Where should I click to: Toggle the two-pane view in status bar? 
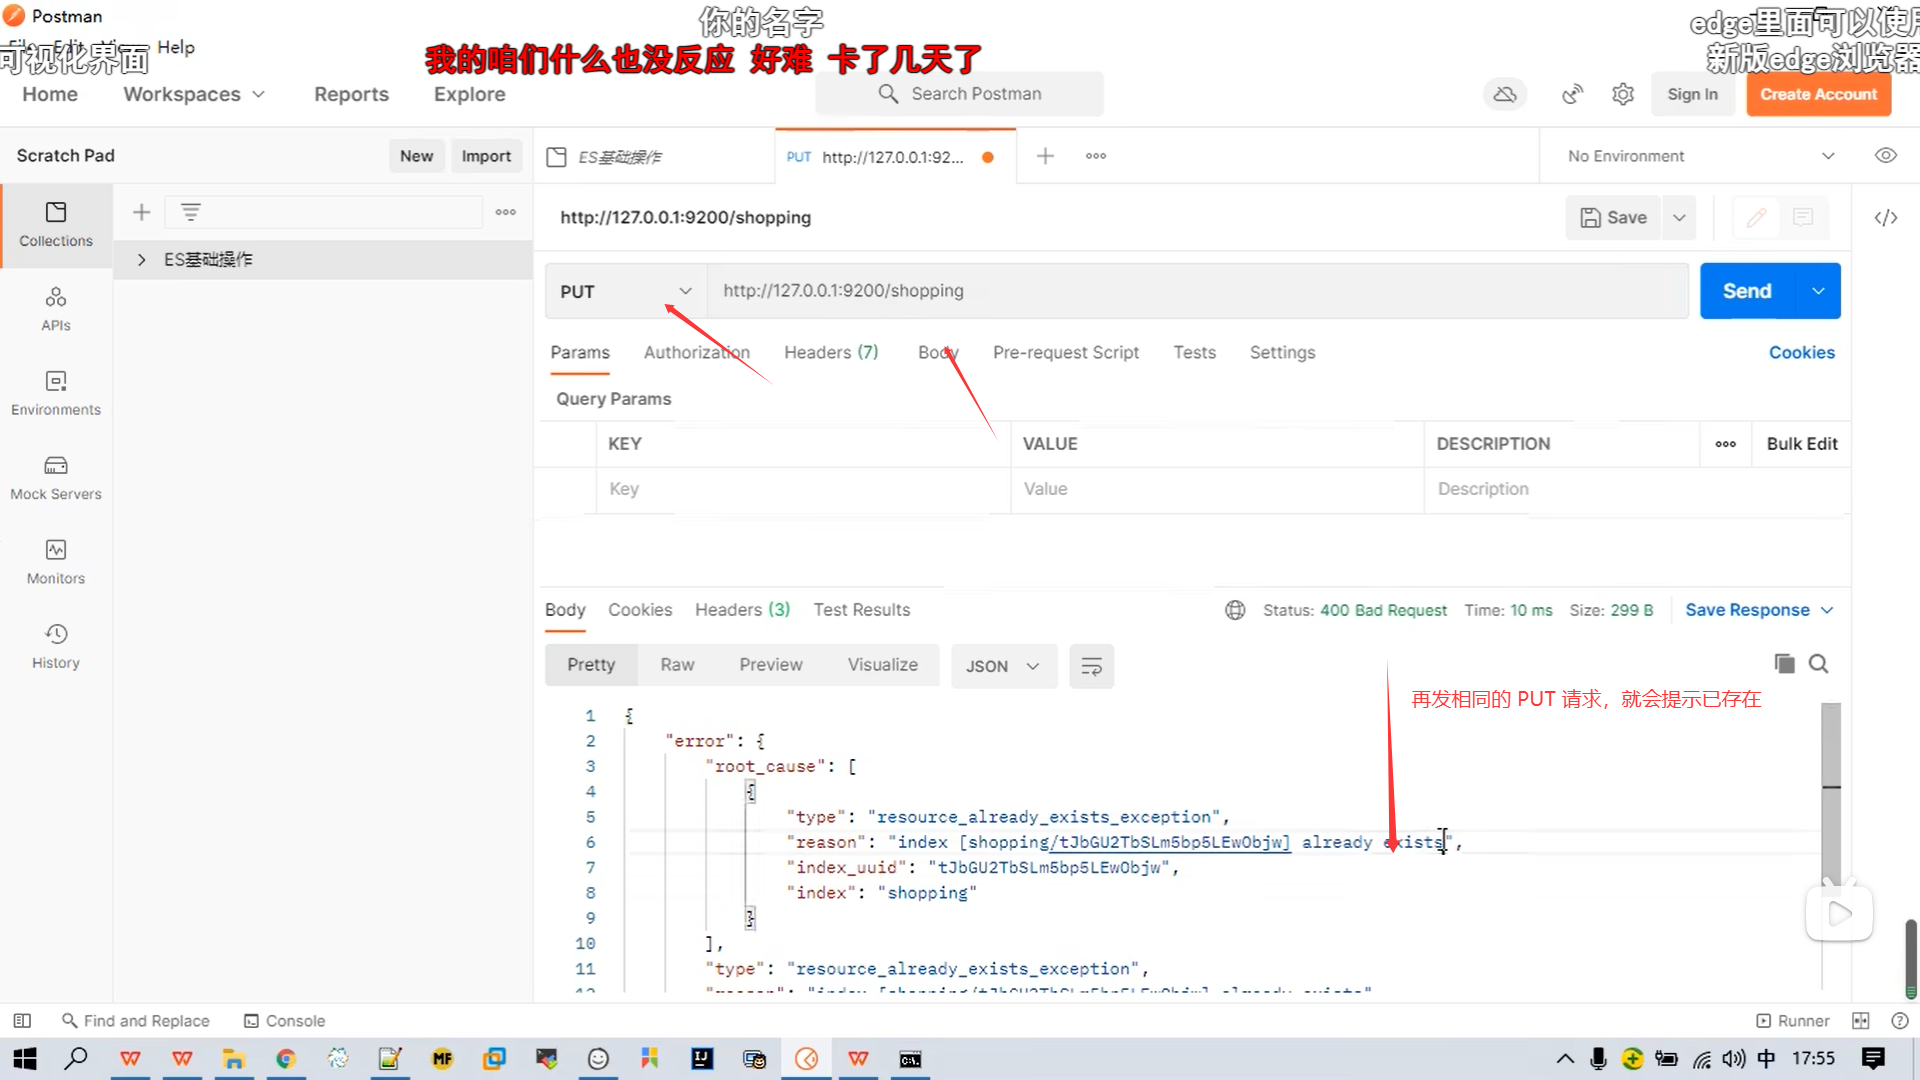point(1860,1021)
